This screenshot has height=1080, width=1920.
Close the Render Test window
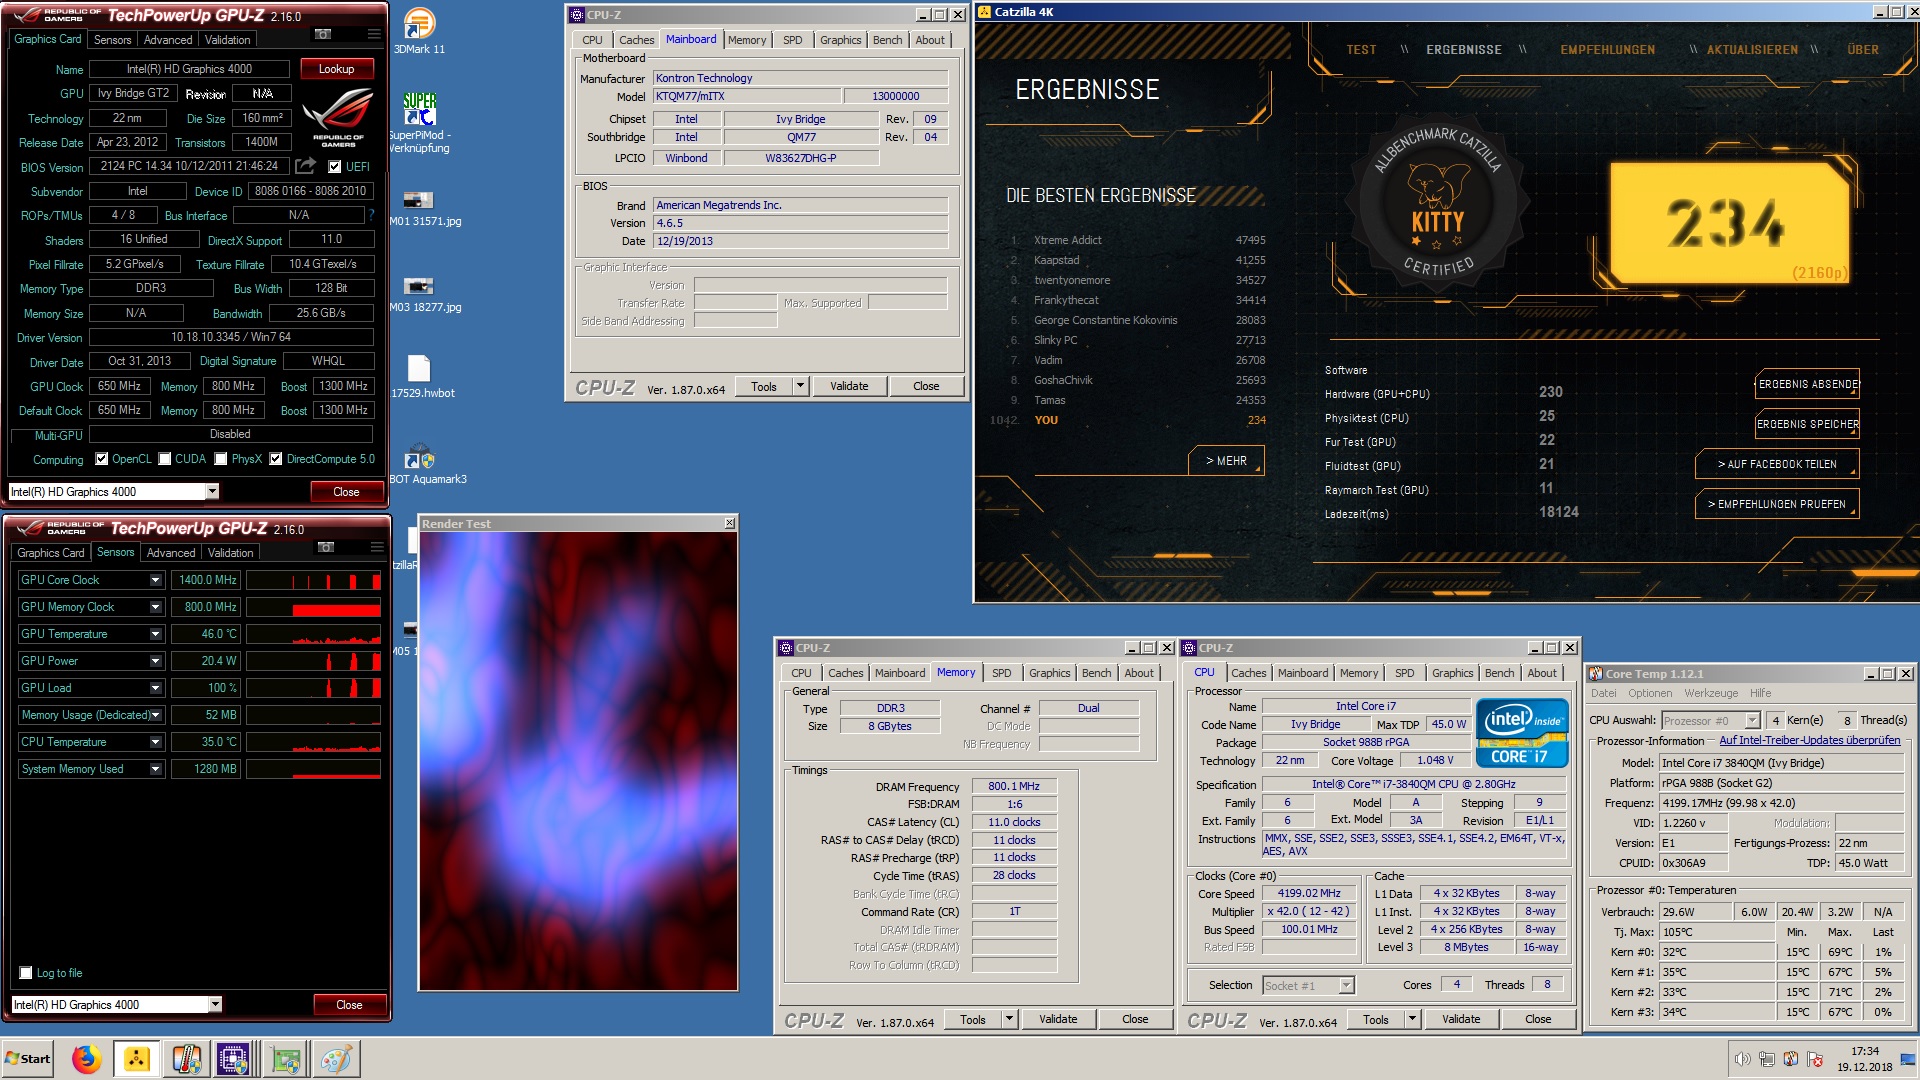729,523
